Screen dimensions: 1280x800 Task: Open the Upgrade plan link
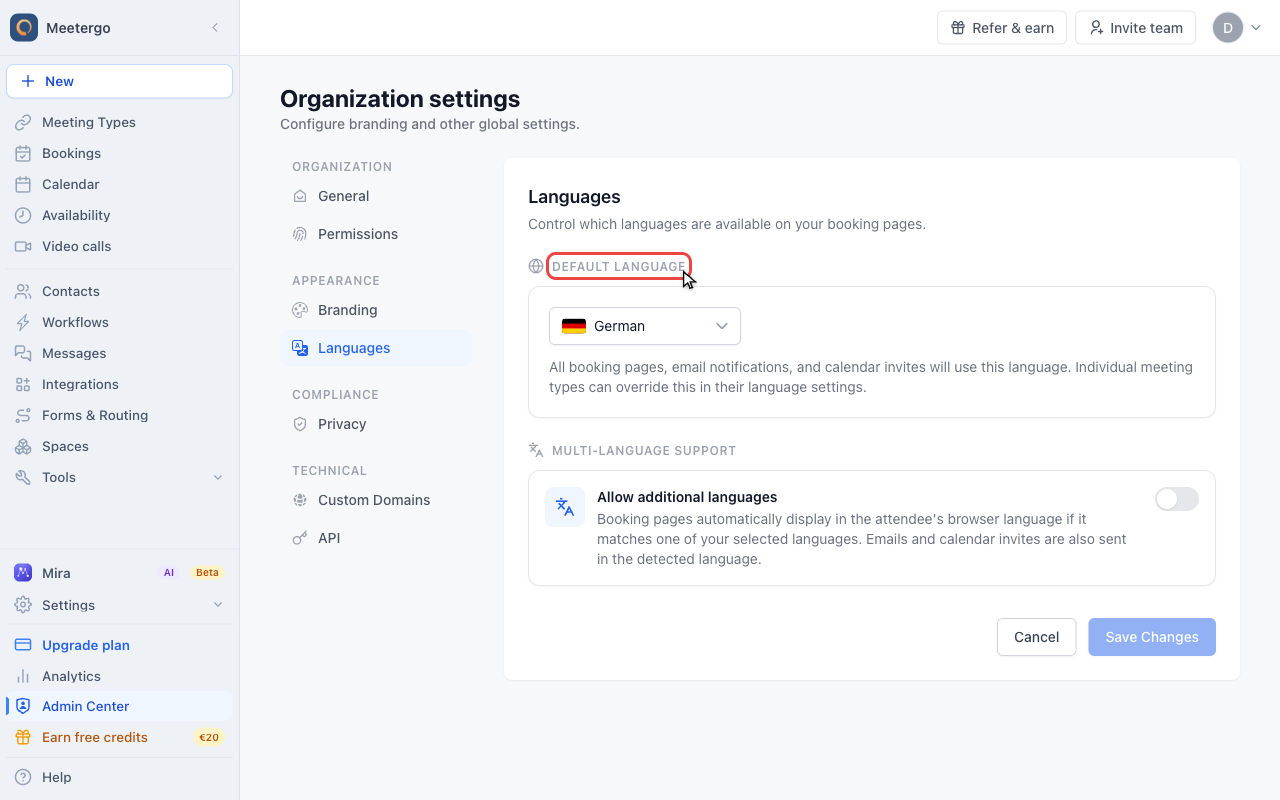click(x=86, y=645)
